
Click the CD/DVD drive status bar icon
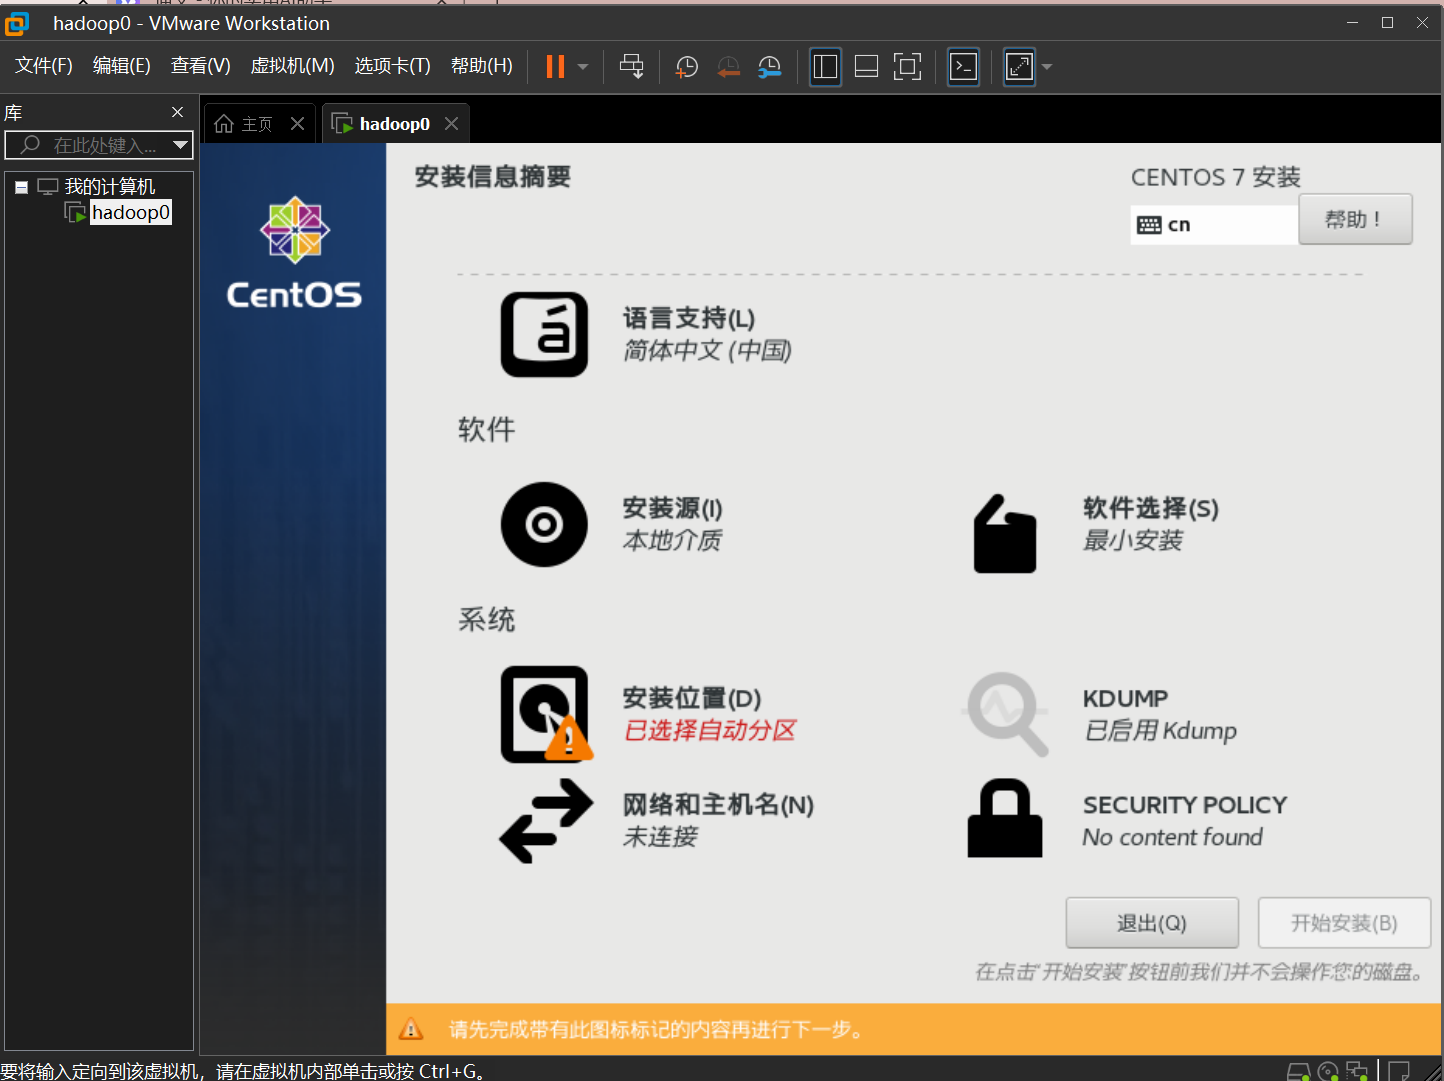point(1328,1071)
